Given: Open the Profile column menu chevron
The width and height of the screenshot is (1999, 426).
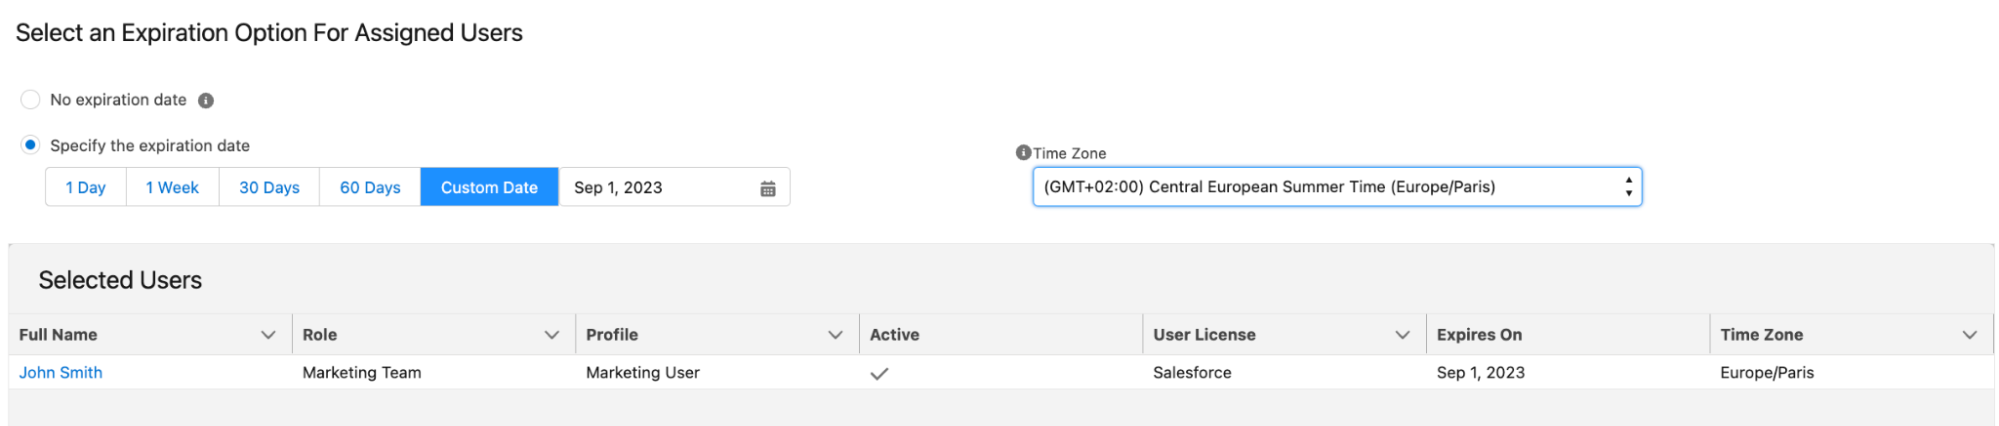Looking at the screenshot, I should point(836,335).
